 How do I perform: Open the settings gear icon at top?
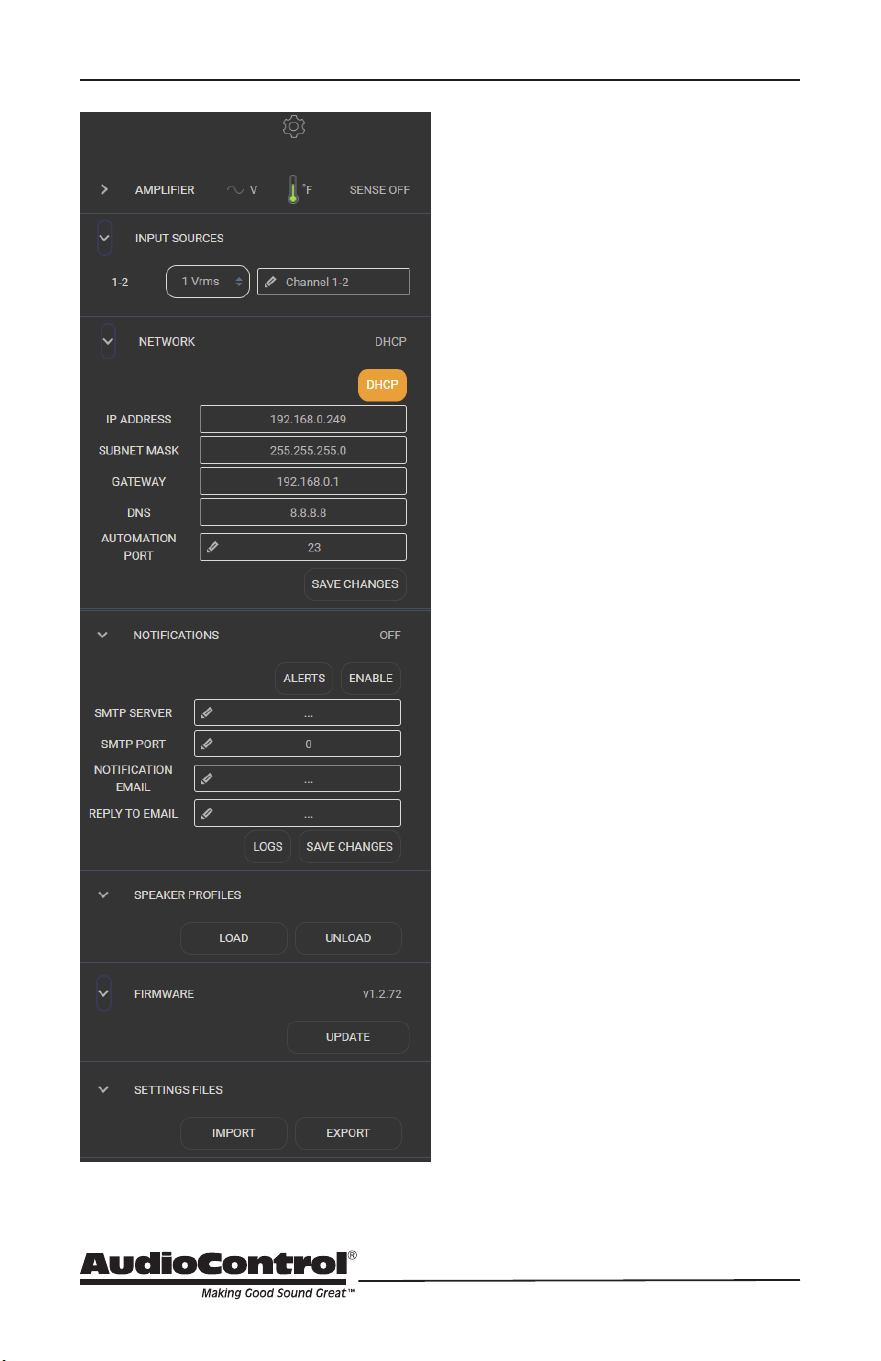(294, 127)
